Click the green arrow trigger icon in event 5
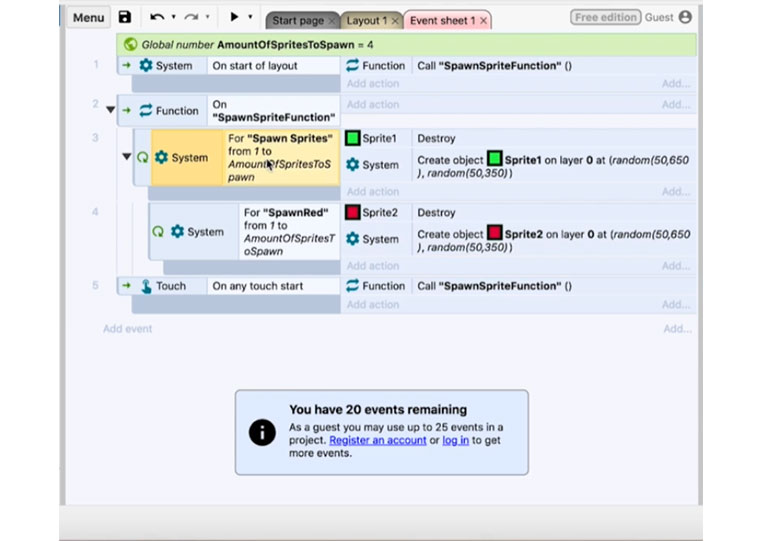 tap(127, 286)
